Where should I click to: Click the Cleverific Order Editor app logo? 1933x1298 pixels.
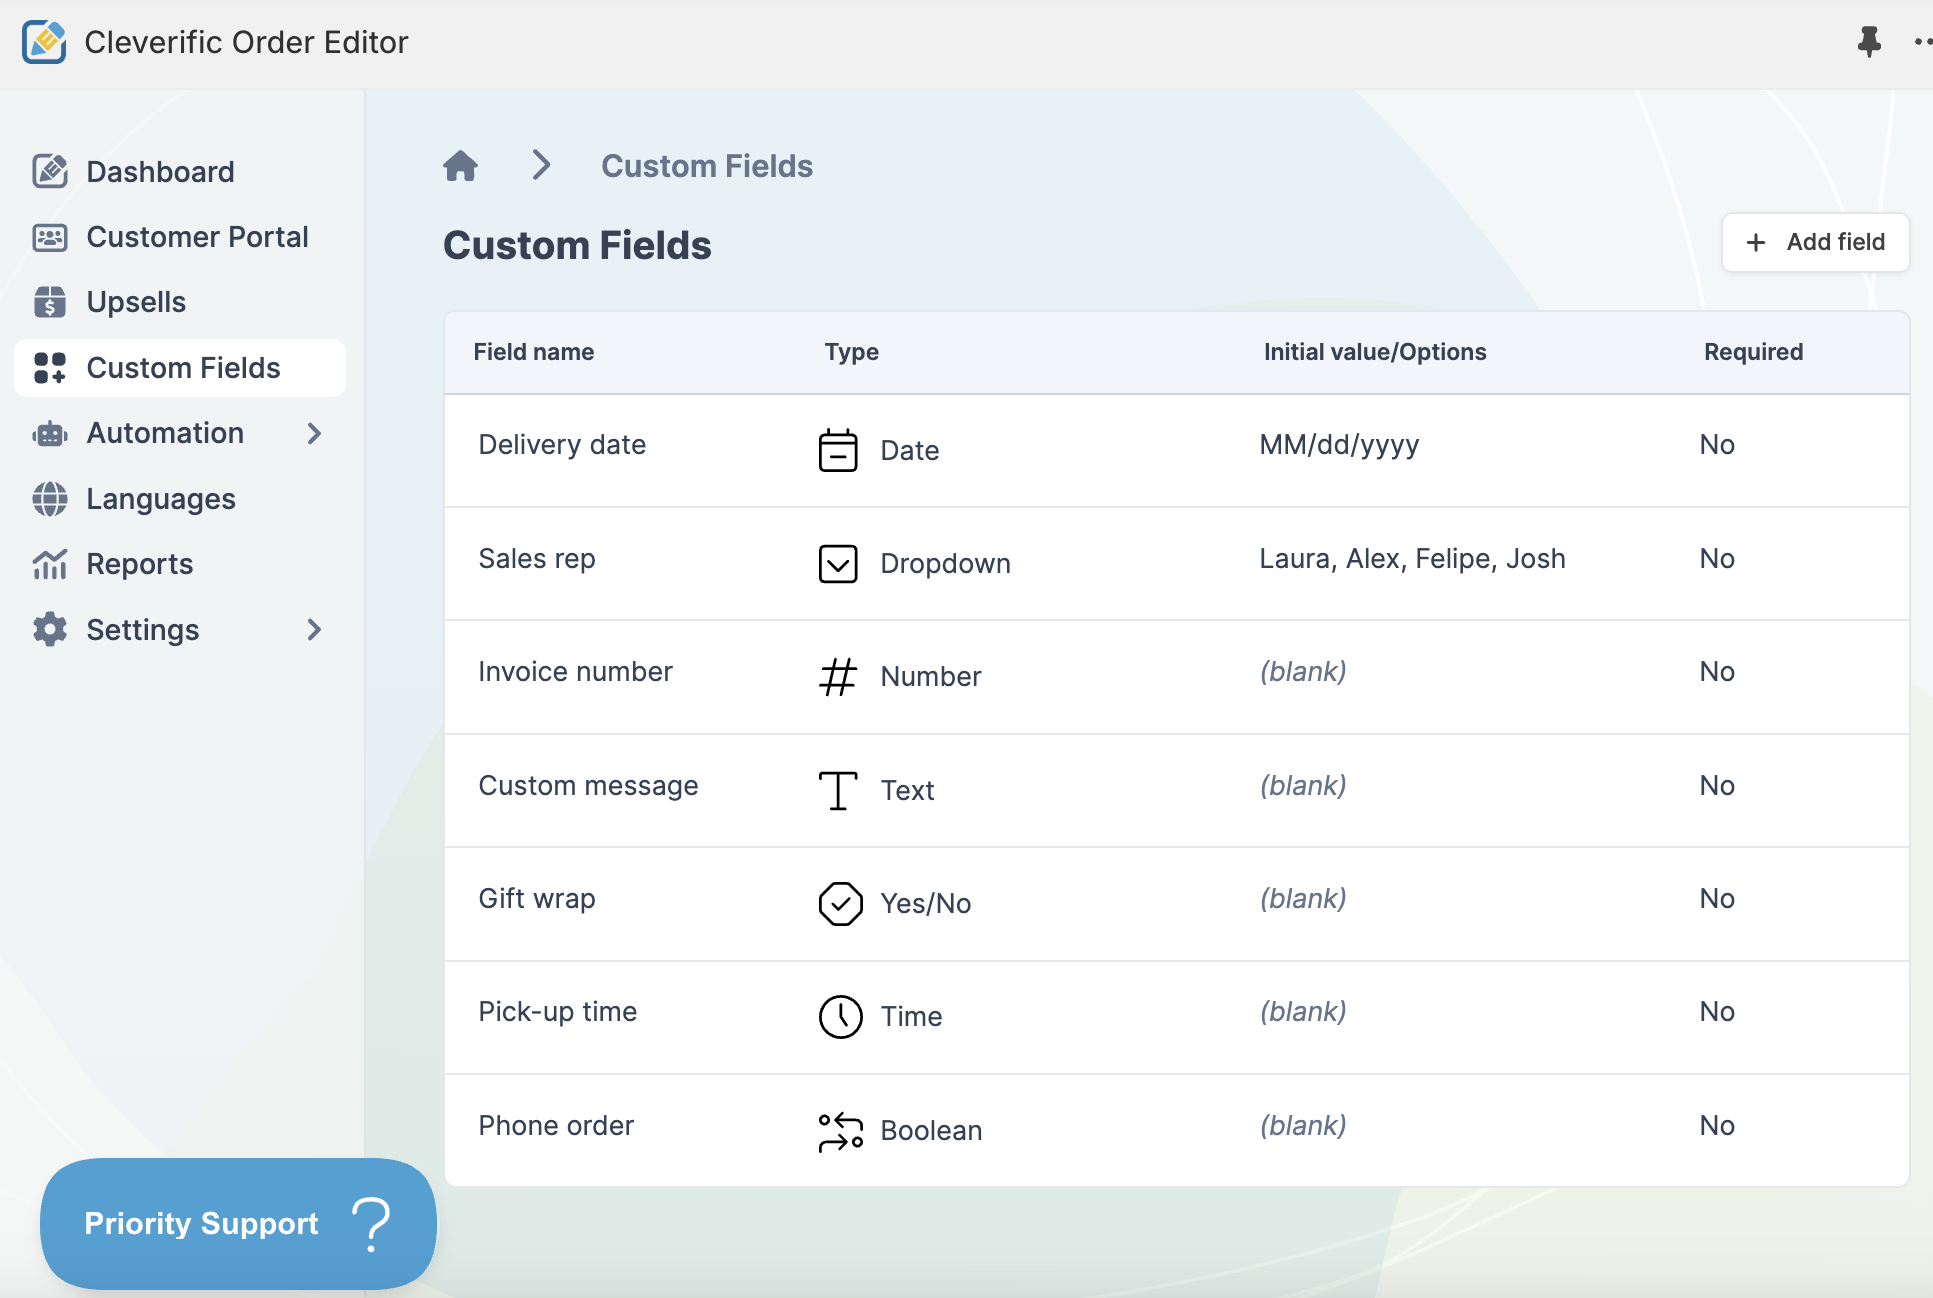click(44, 42)
